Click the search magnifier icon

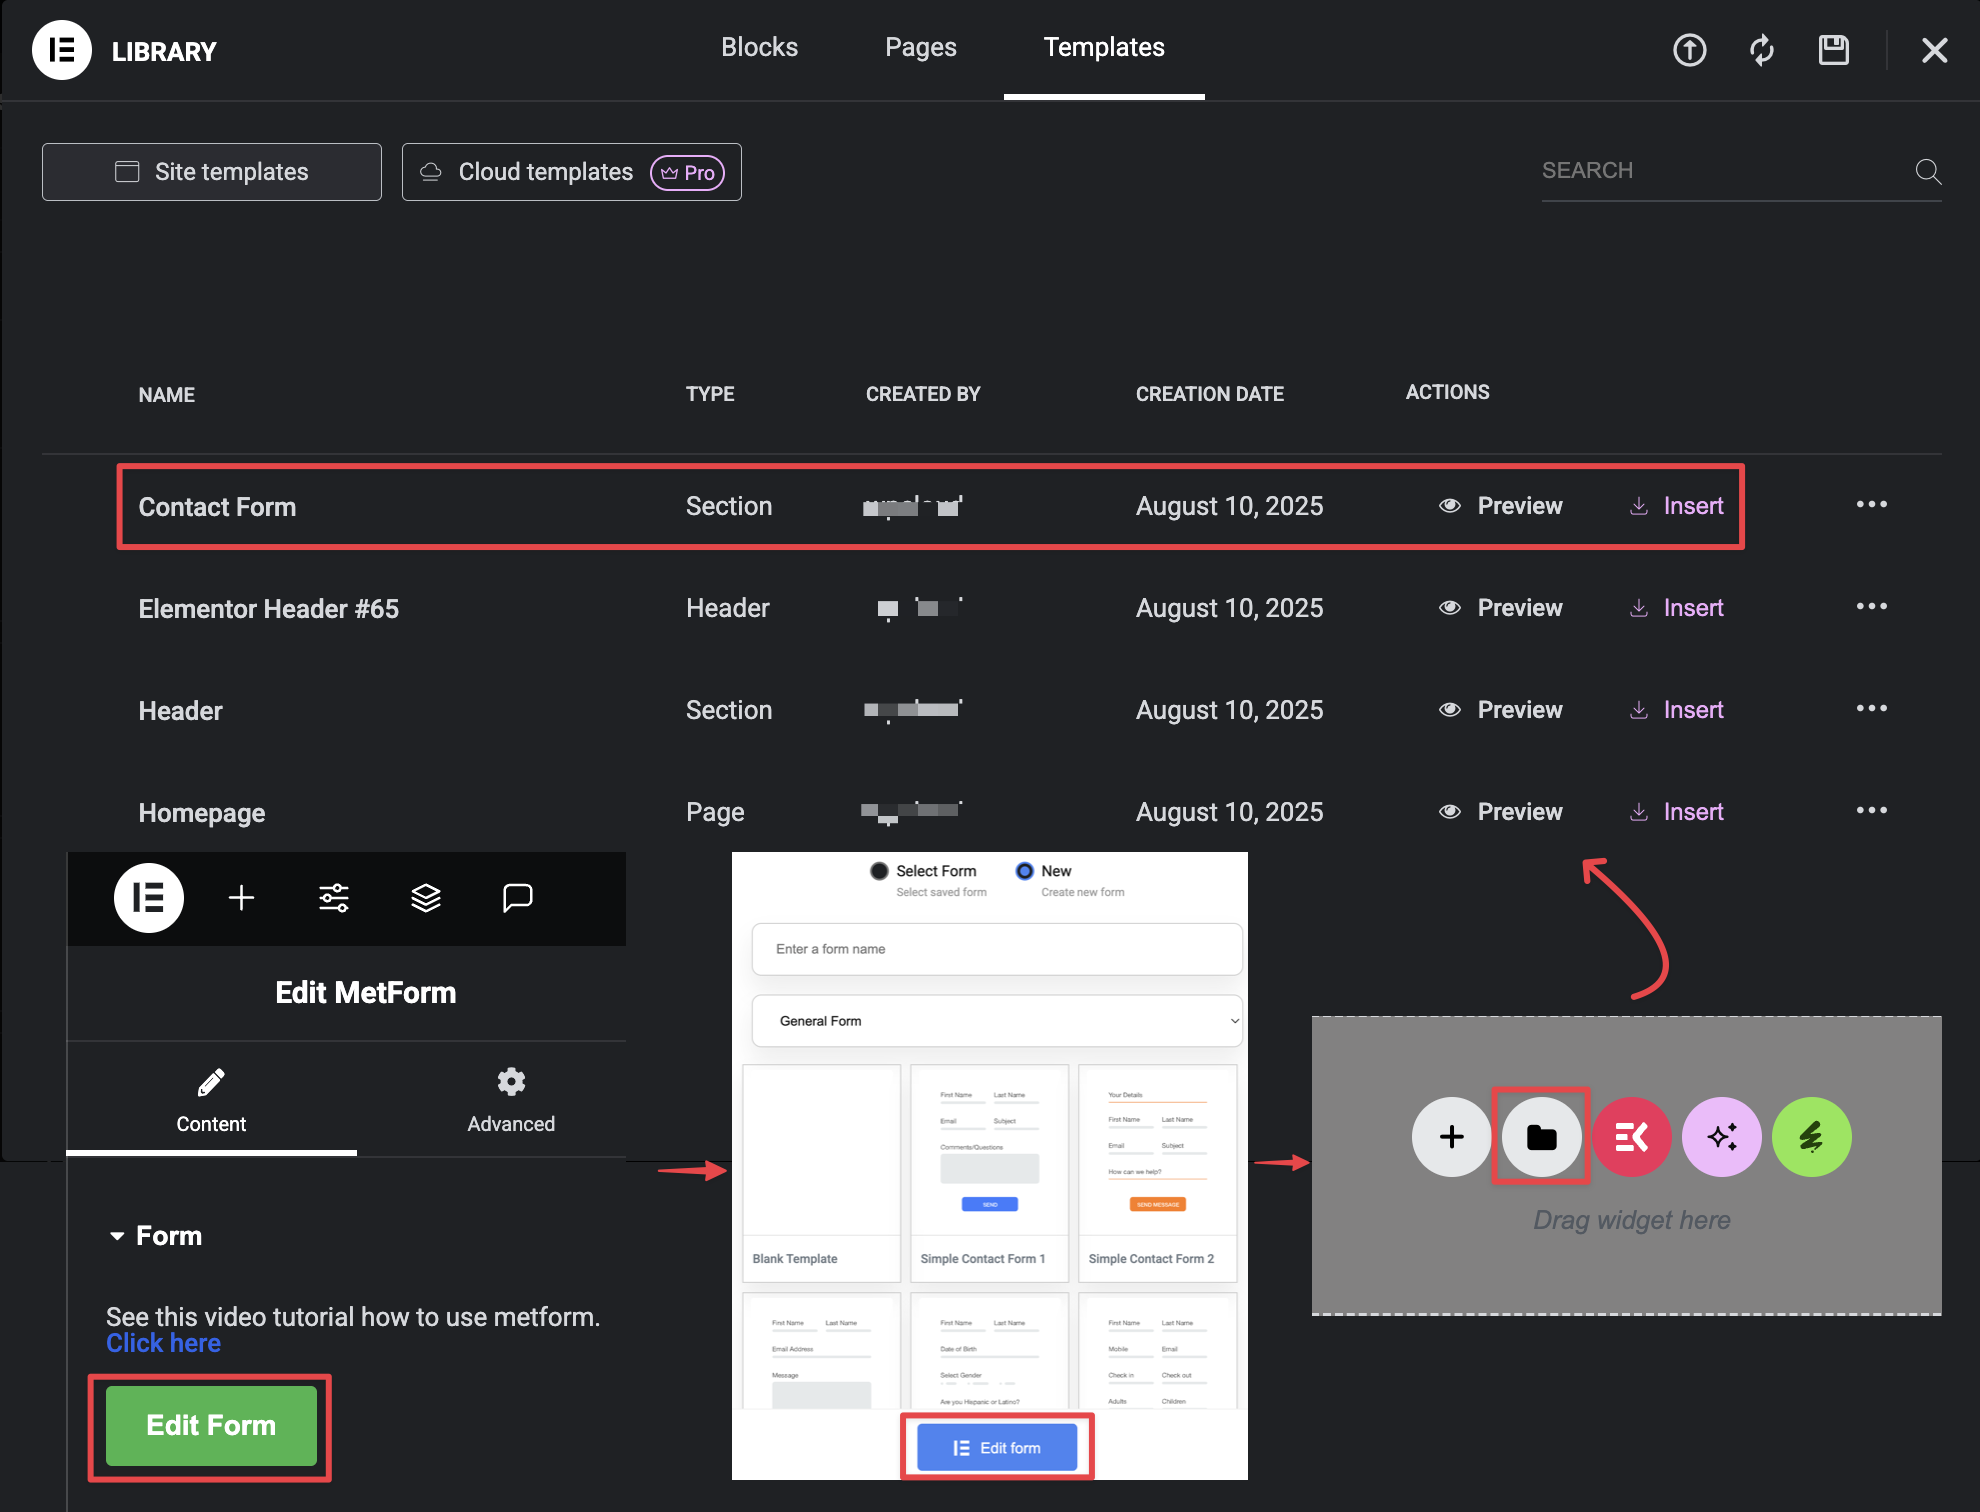coord(1928,172)
